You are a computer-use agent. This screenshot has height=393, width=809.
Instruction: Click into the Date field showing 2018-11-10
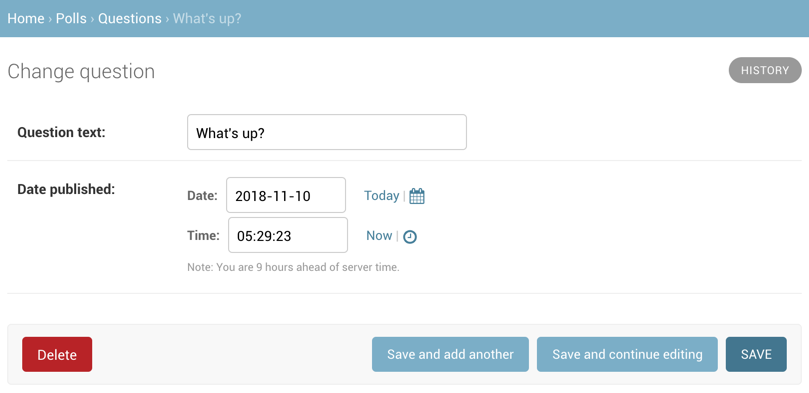click(x=286, y=195)
